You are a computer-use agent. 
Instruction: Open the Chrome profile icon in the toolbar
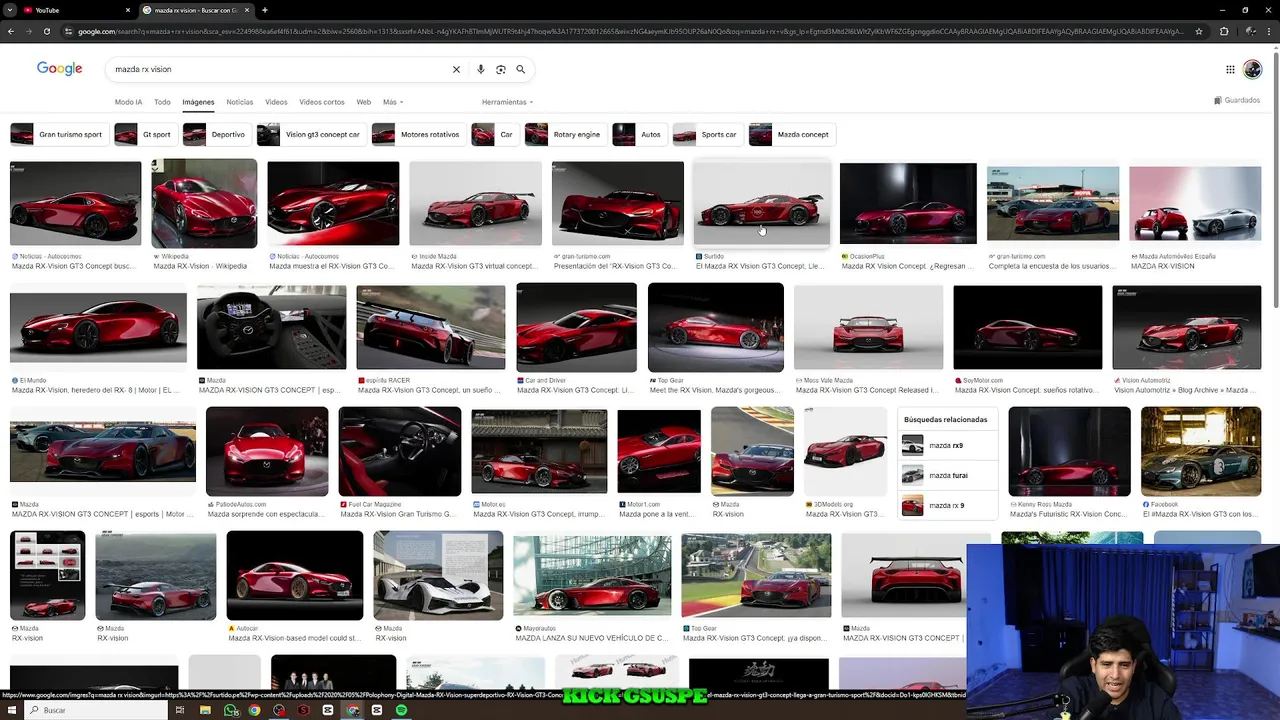pos(1249,31)
